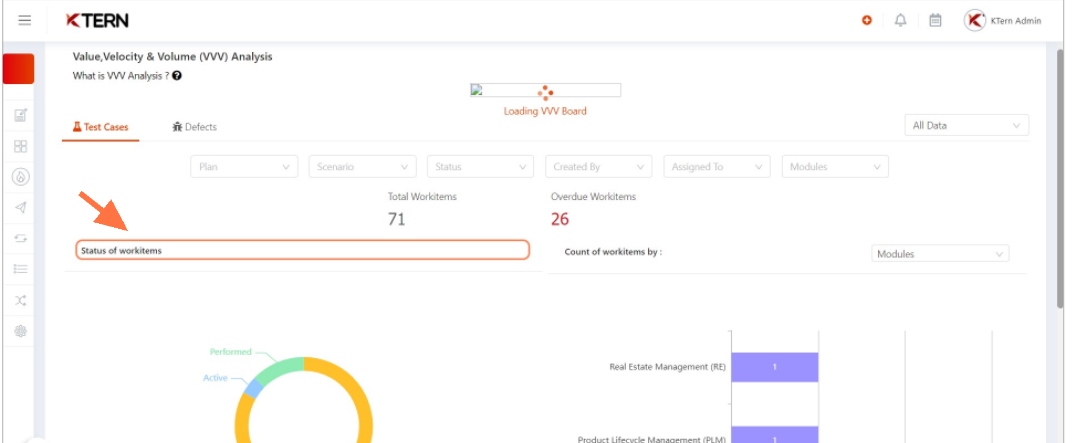
Task: Open the calendar icon in header
Action: click(935, 21)
